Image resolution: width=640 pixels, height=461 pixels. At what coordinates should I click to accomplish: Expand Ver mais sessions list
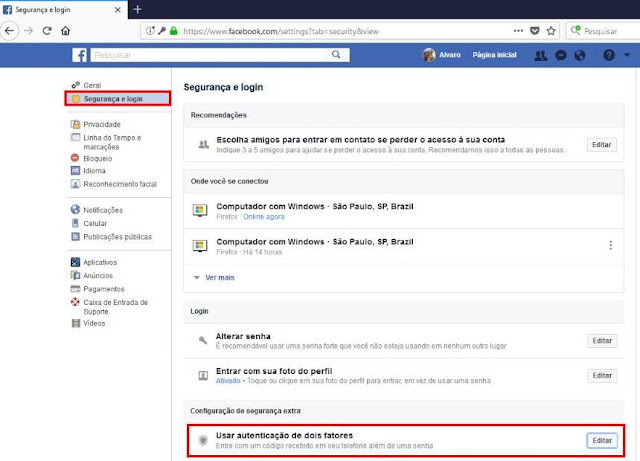(220, 278)
